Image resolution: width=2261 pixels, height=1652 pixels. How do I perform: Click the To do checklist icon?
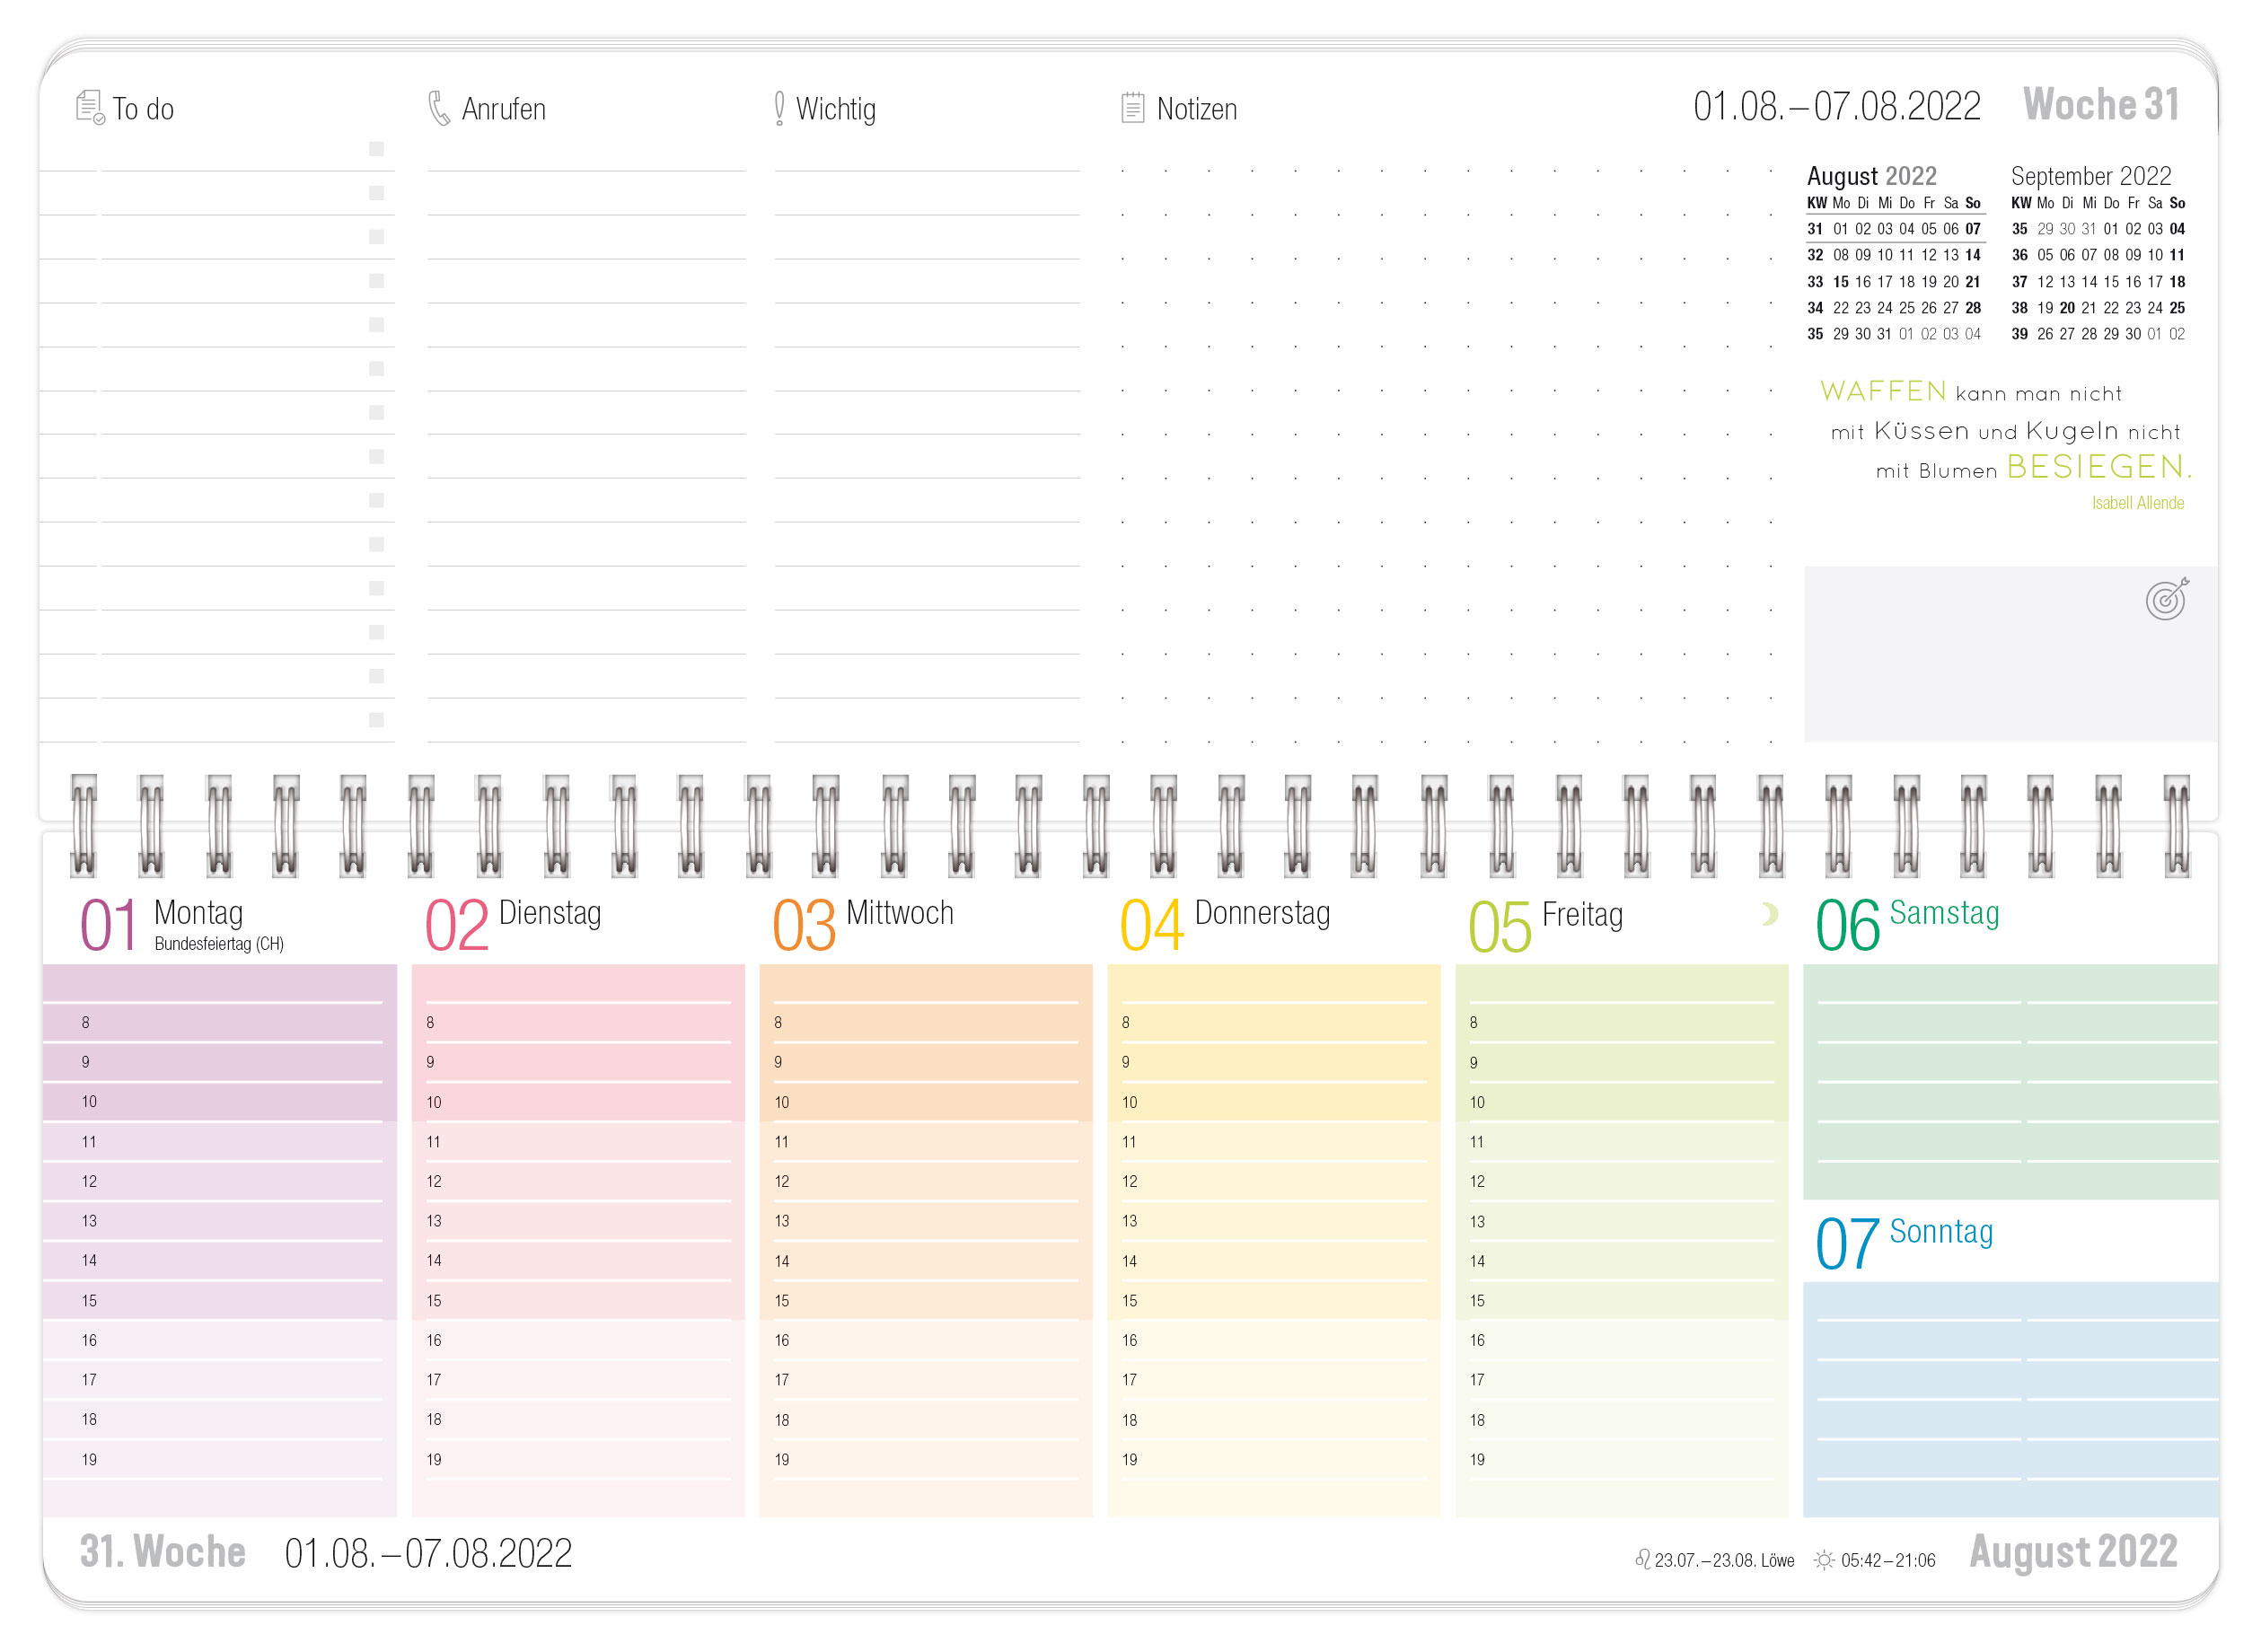point(90,107)
